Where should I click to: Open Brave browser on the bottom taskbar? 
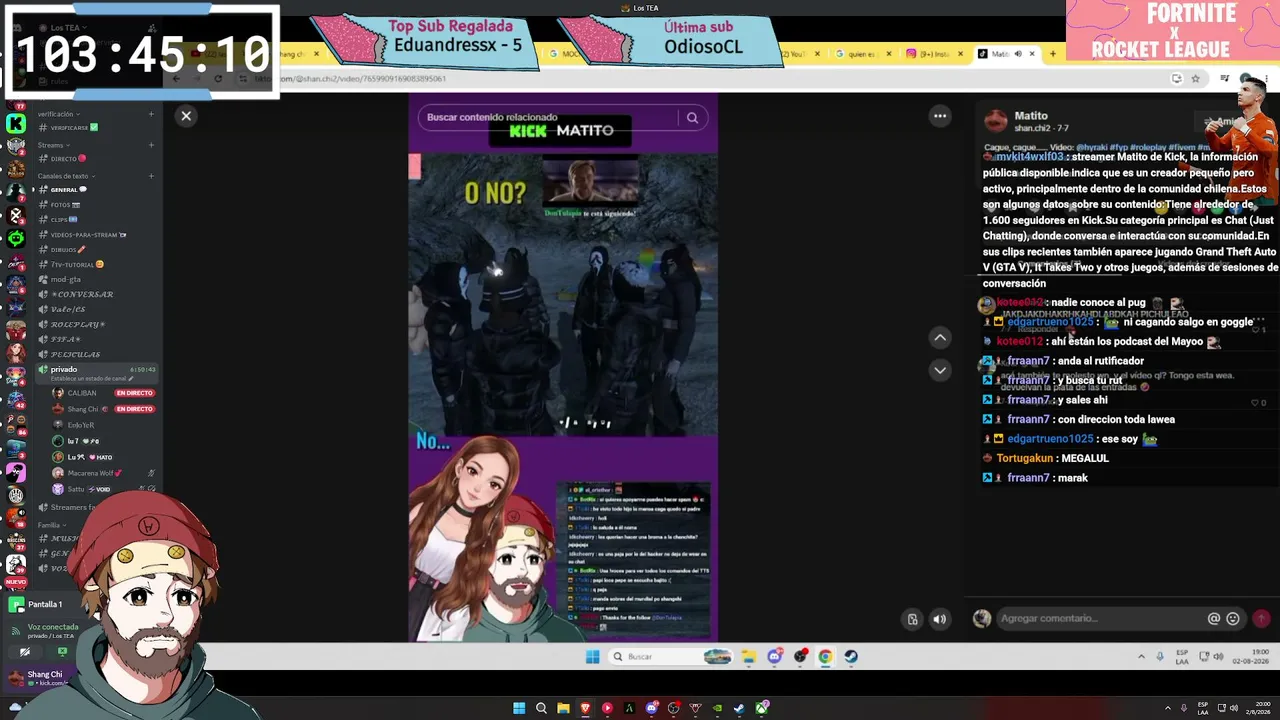[x=585, y=709]
